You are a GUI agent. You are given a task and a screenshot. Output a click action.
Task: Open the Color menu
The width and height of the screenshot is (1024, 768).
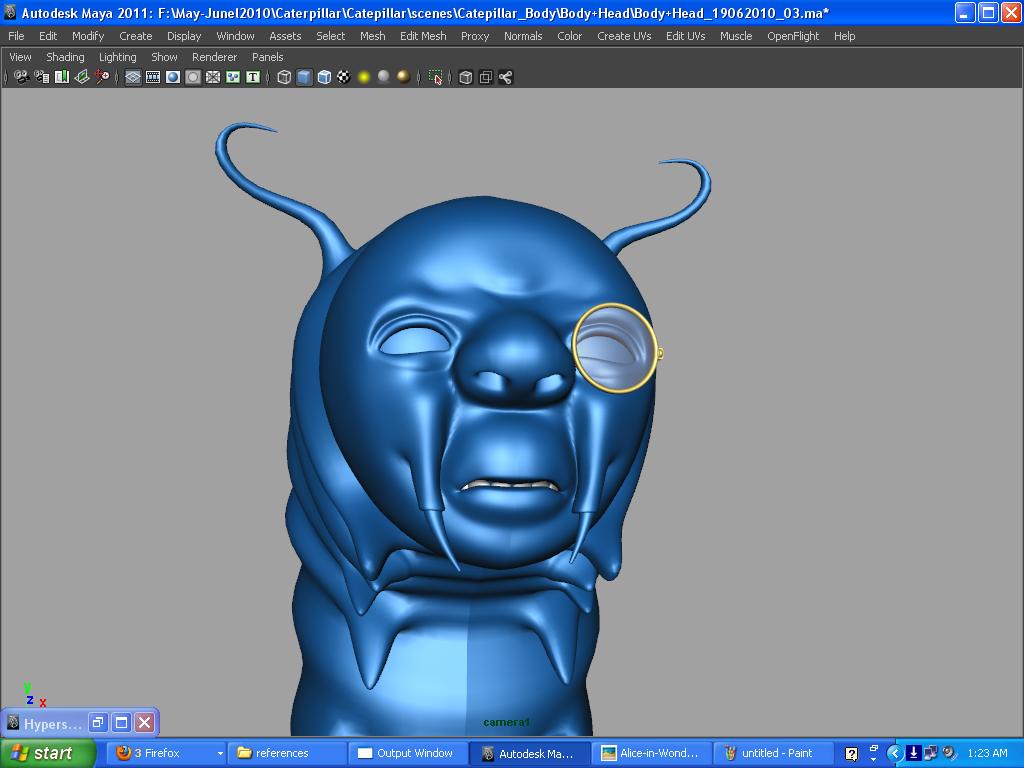click(x=569, y=36)
